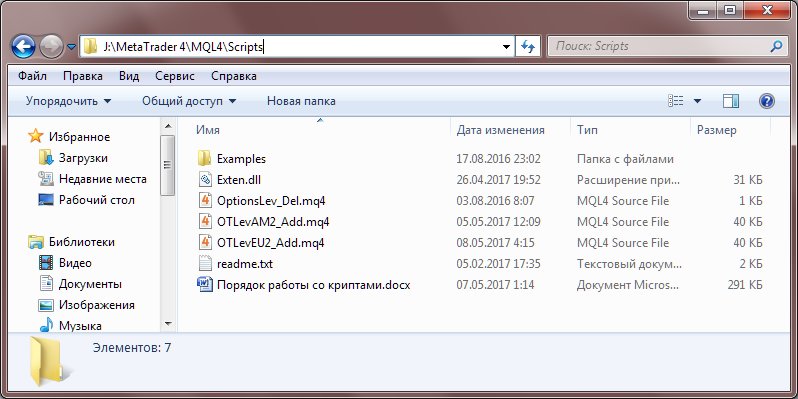The image size is (798, 399).
Task: Open the Правка menu
Action: 83,76
